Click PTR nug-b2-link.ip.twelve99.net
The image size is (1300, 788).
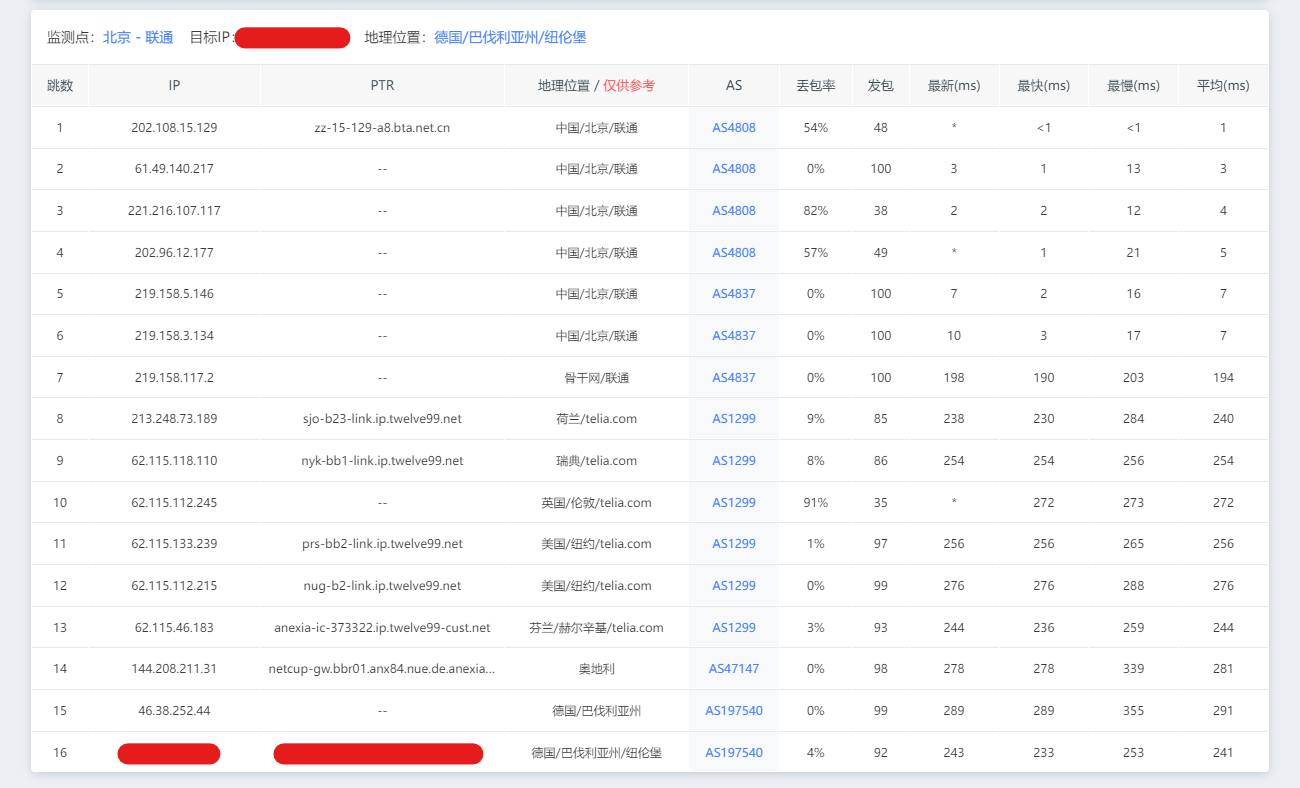382,586
